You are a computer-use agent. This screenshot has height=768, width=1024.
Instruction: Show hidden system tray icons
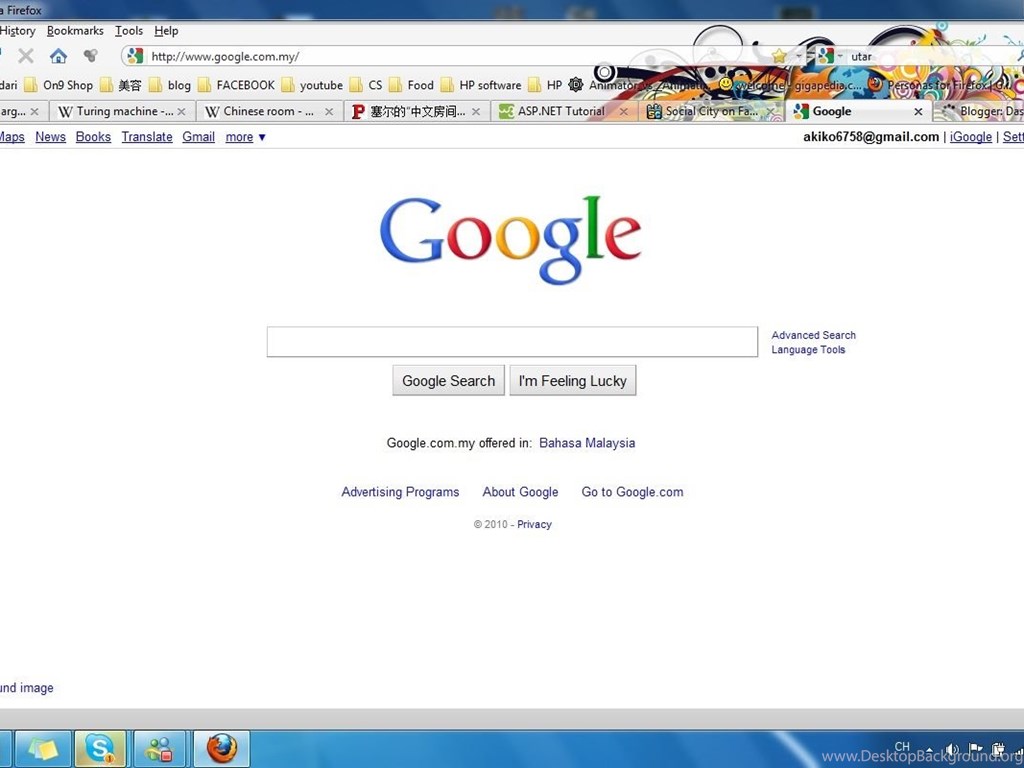coord(930,750)
